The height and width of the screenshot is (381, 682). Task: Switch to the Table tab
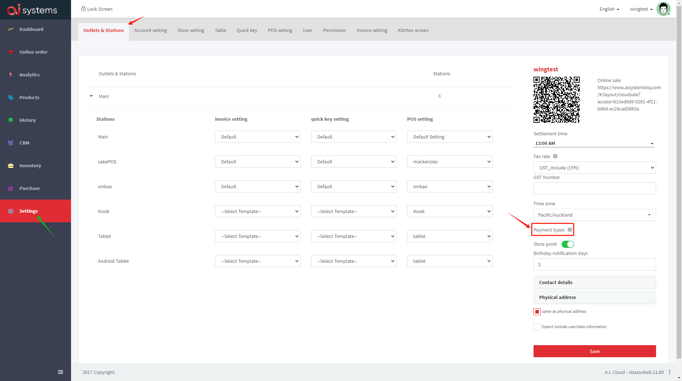221,30
